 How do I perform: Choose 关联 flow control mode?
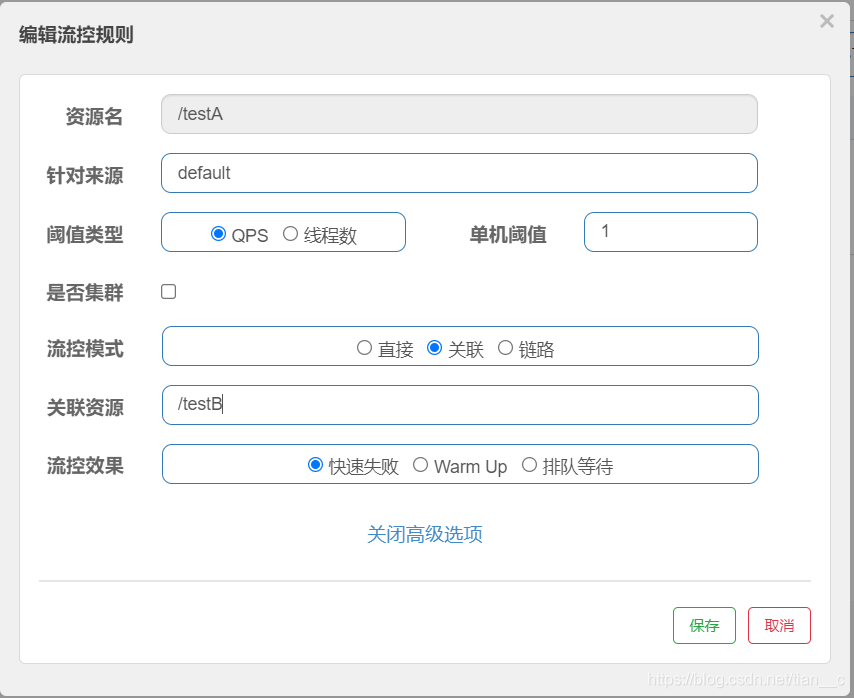(434, 347)
